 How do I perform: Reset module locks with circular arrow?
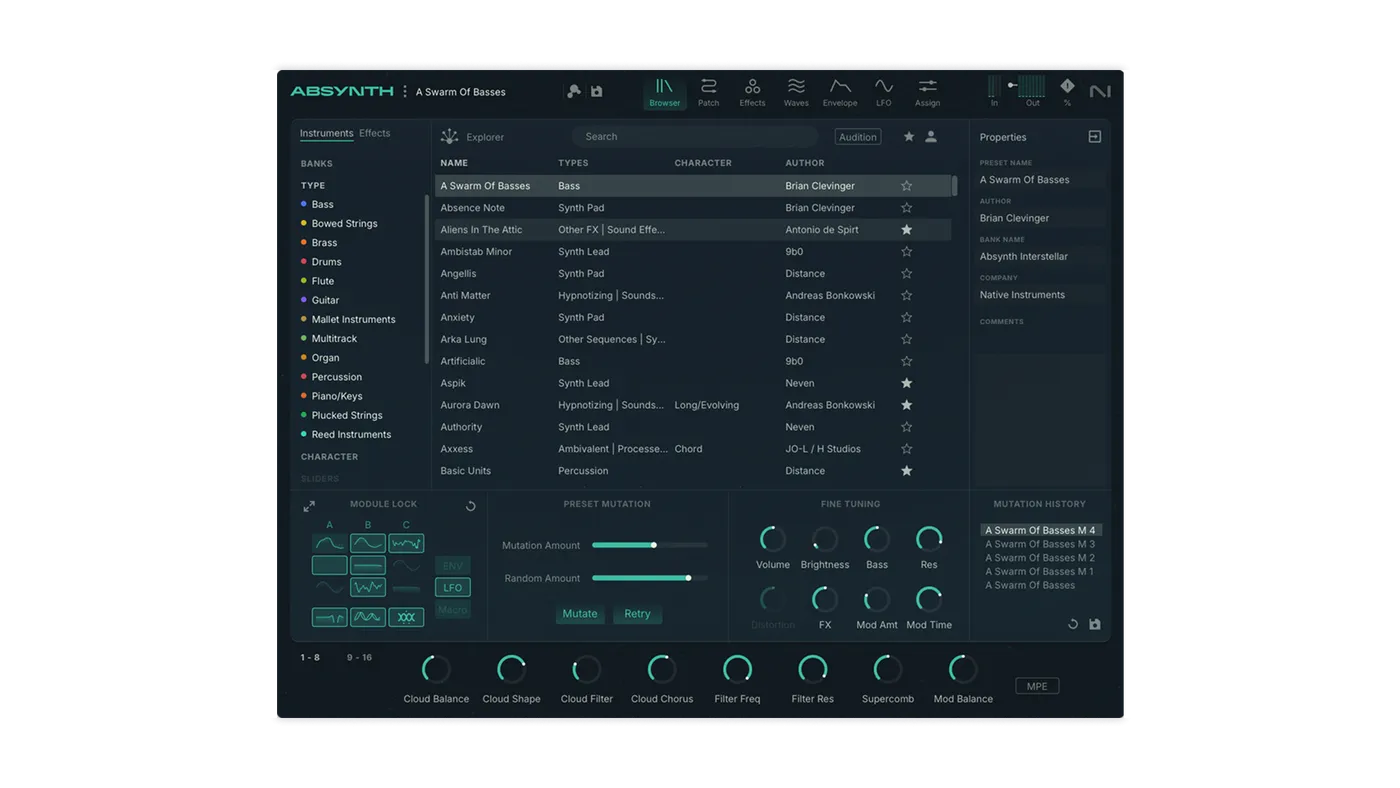tap(471, 506)
